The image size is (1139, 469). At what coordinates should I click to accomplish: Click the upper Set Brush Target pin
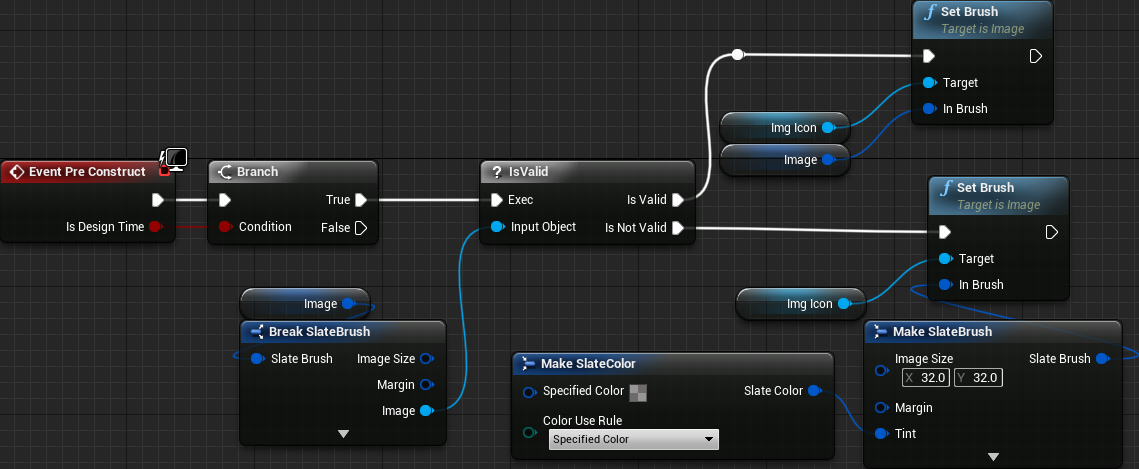(928, 83)
